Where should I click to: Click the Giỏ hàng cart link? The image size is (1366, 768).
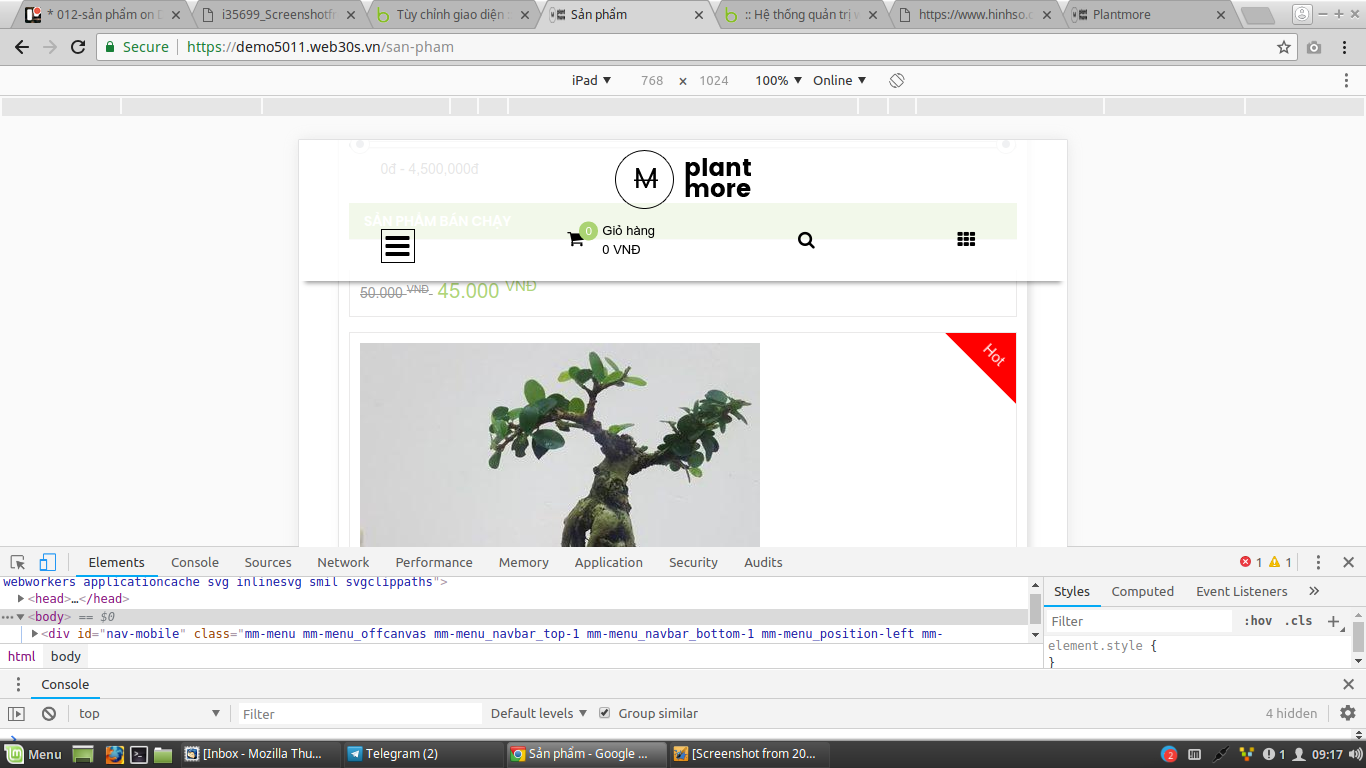pyautogui.click(x=628, y=230)
